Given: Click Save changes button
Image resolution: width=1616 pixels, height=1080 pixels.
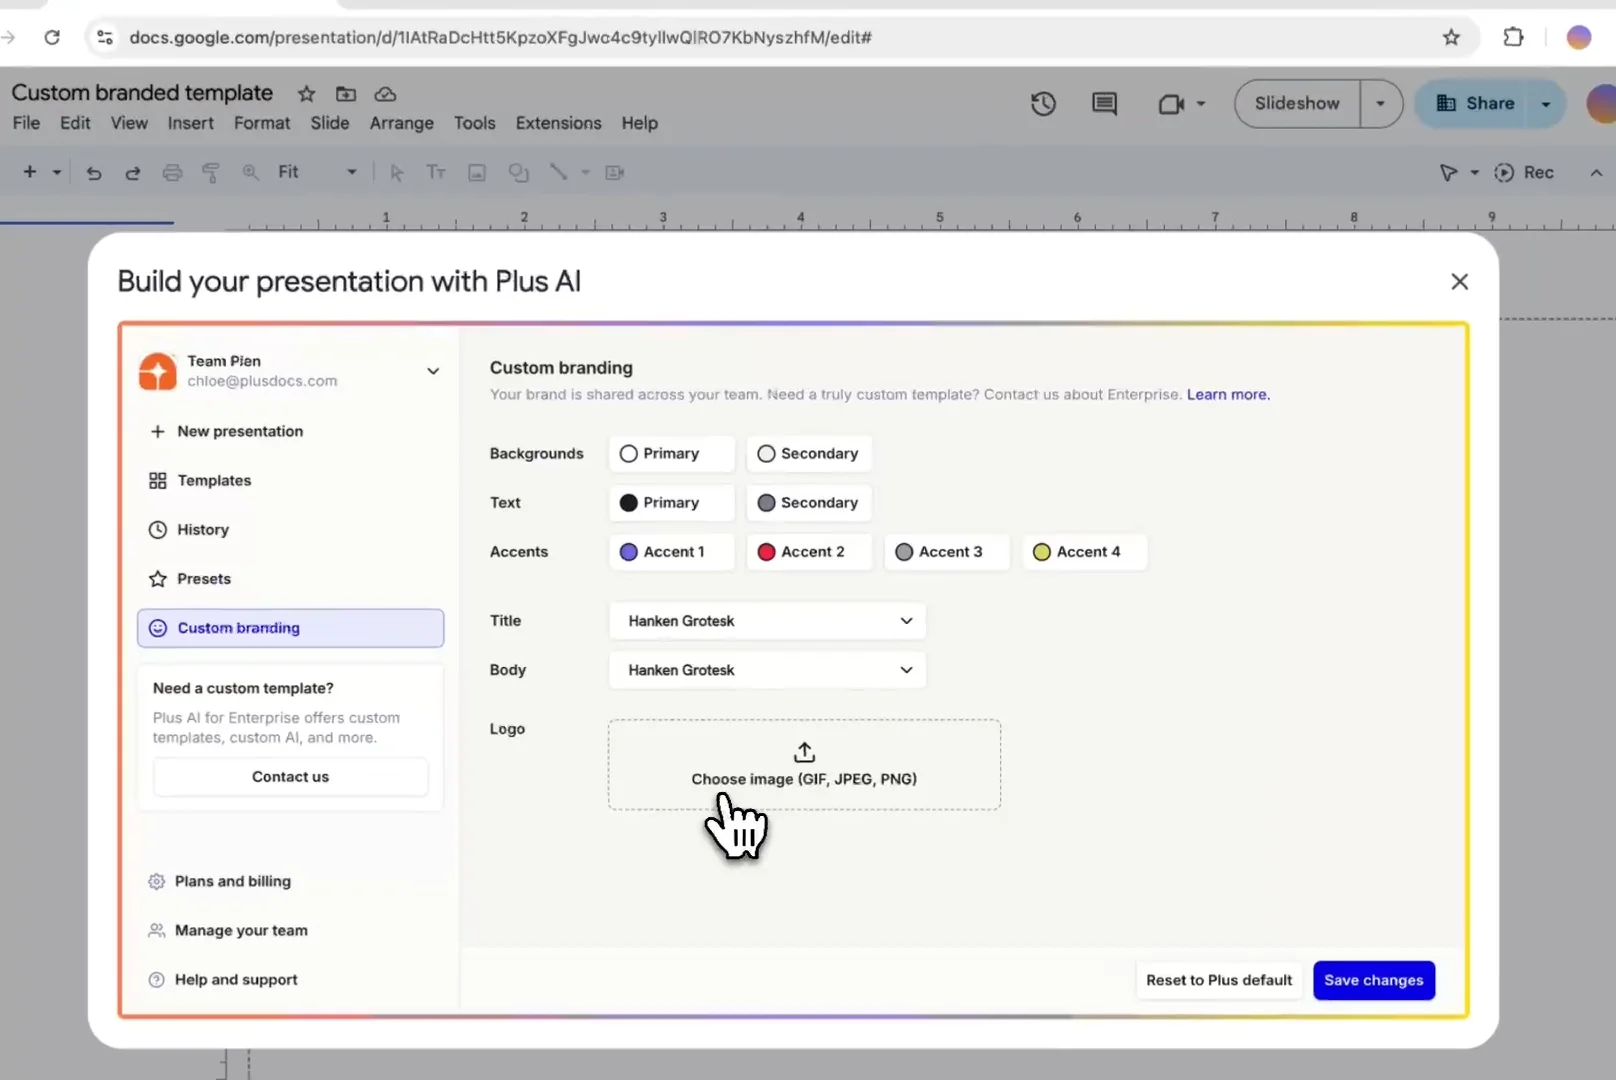Looking at the screenshot, I should coord(1373,981).
